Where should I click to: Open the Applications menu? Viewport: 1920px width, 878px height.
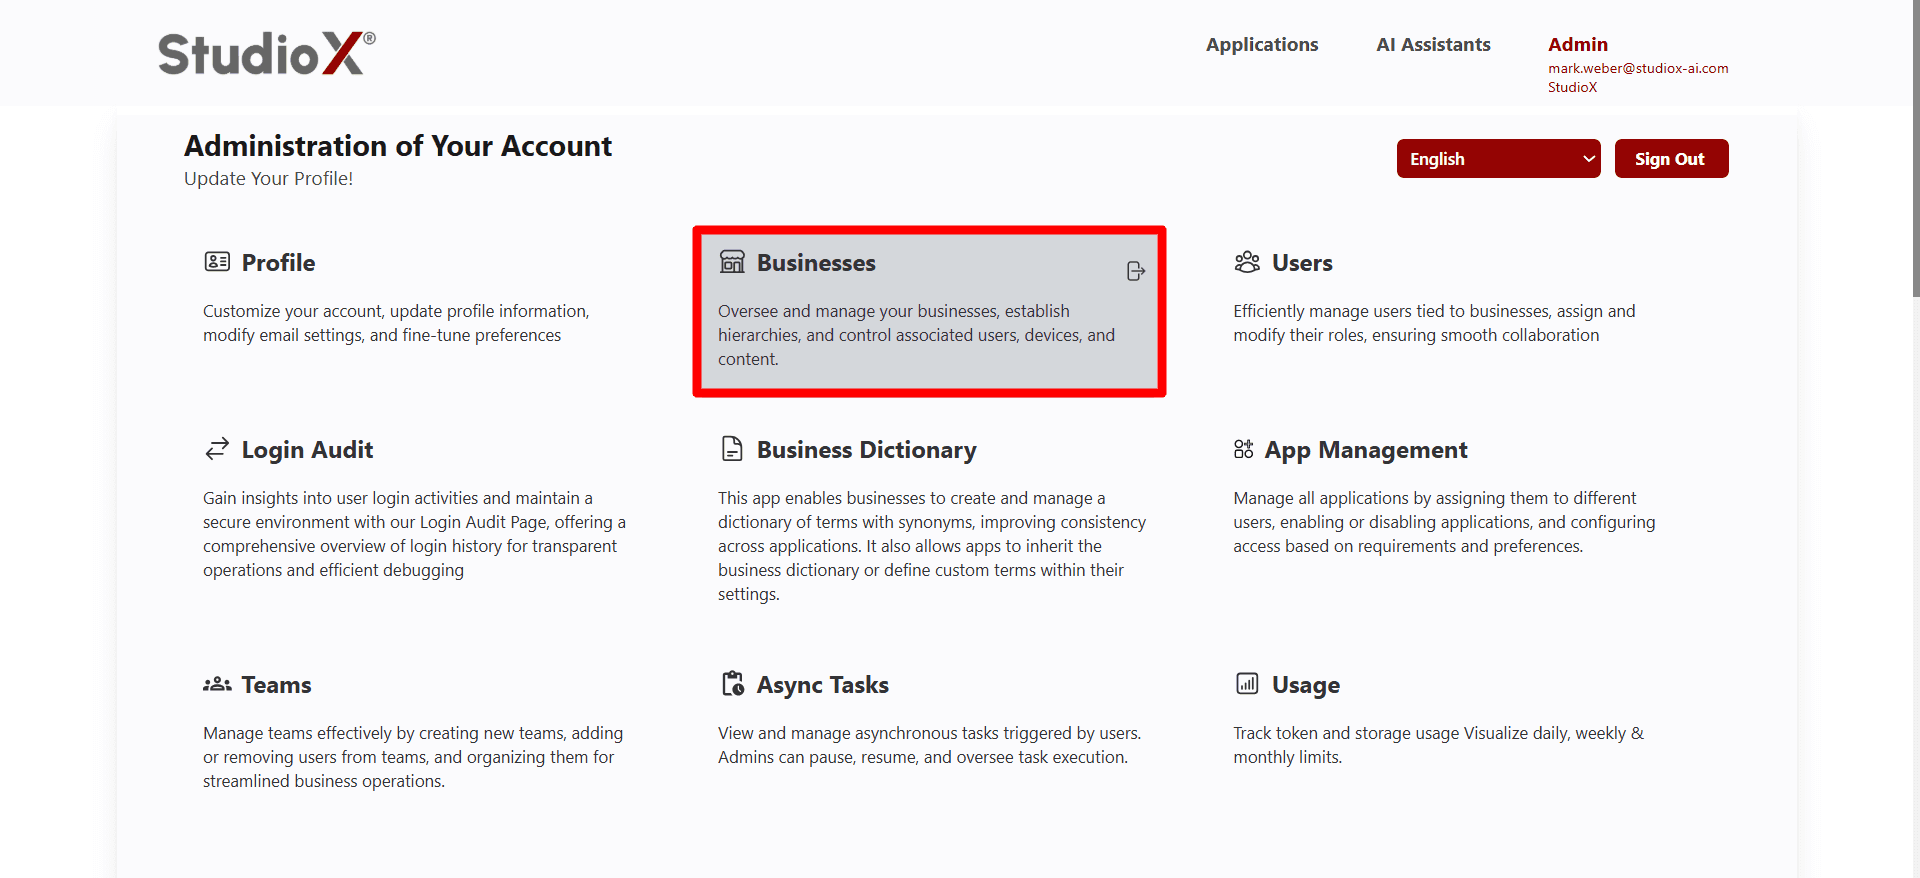pyautogui.click(x=1262, y=45)
